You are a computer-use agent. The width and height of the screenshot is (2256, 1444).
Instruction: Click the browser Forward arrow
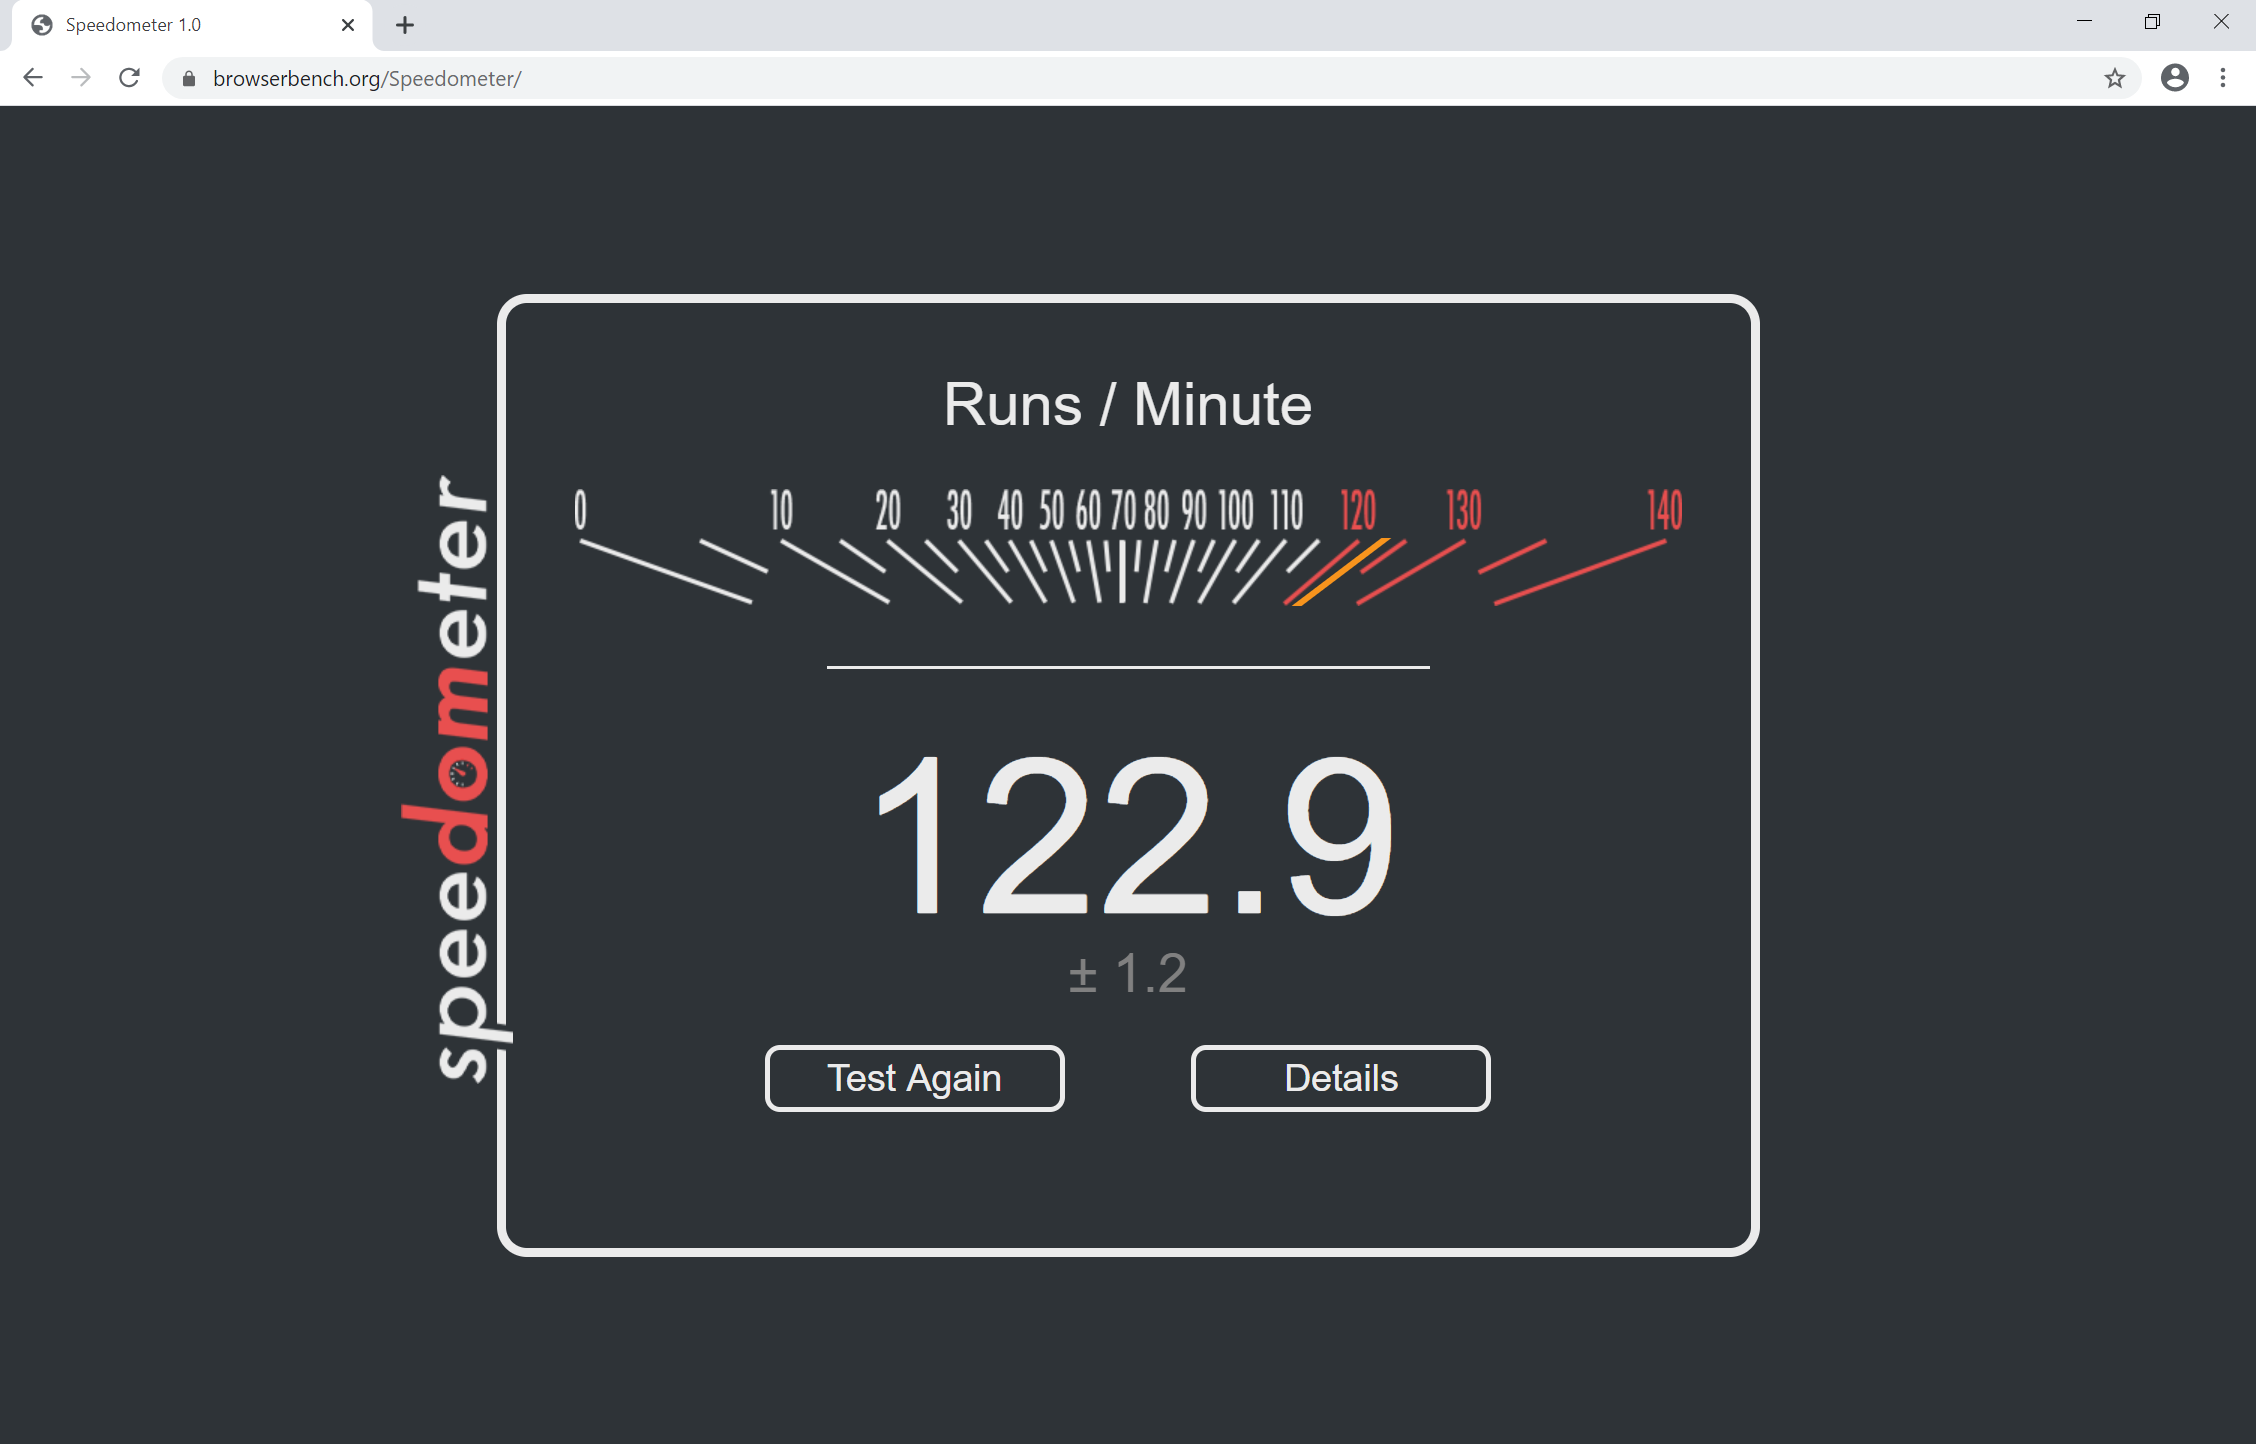coord(81,78)
